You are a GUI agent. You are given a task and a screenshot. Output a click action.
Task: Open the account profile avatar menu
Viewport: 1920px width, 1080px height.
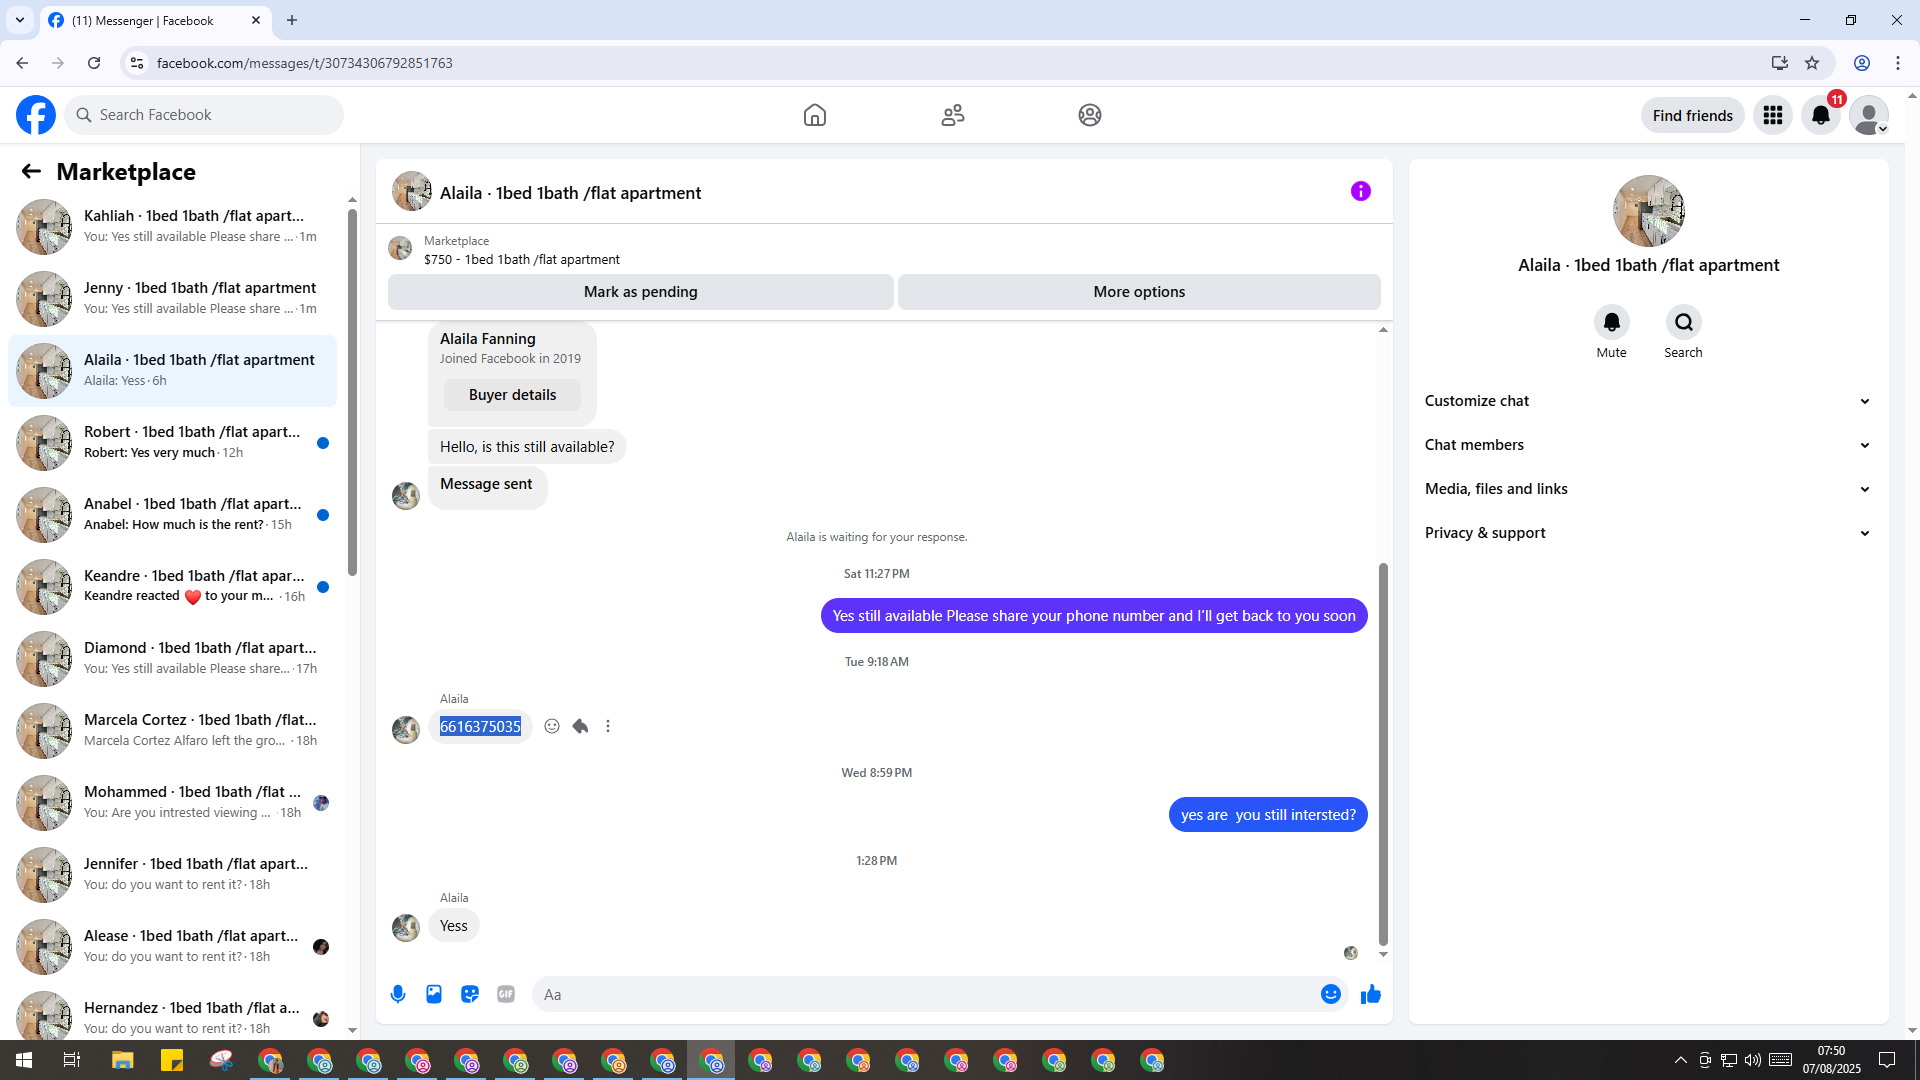point(1869,115)
